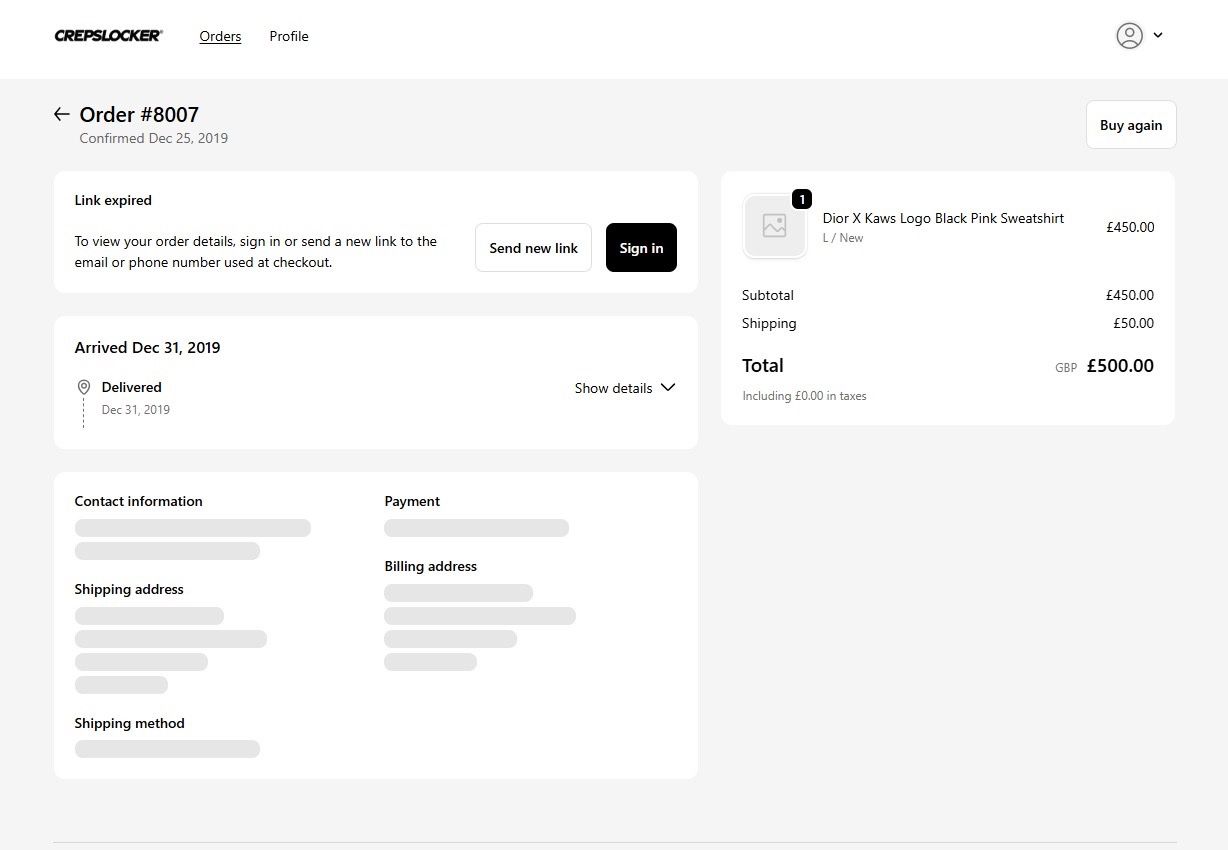Expand Show details for delivery

(625, 388)
